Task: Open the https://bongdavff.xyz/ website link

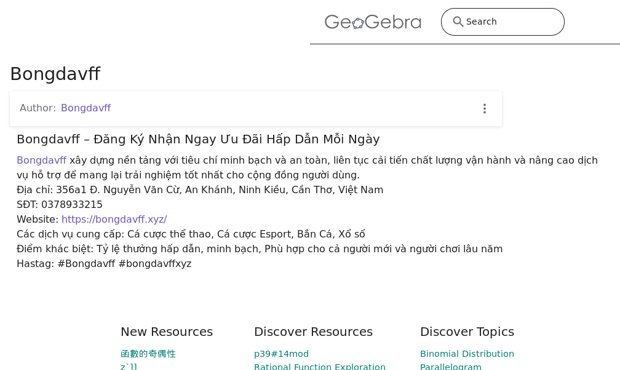Action: click(114, 219)
